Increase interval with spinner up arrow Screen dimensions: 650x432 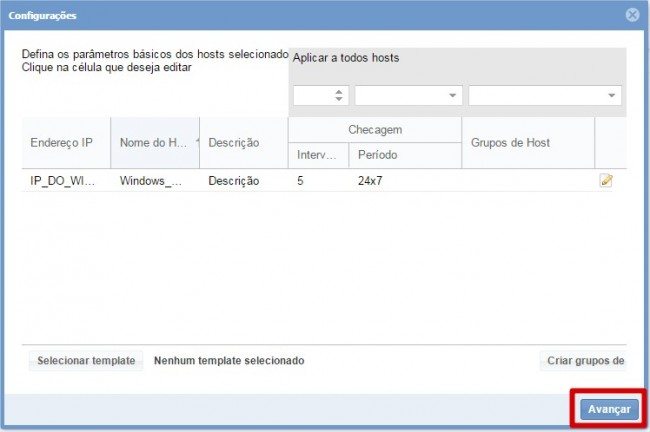click(338, 92)
